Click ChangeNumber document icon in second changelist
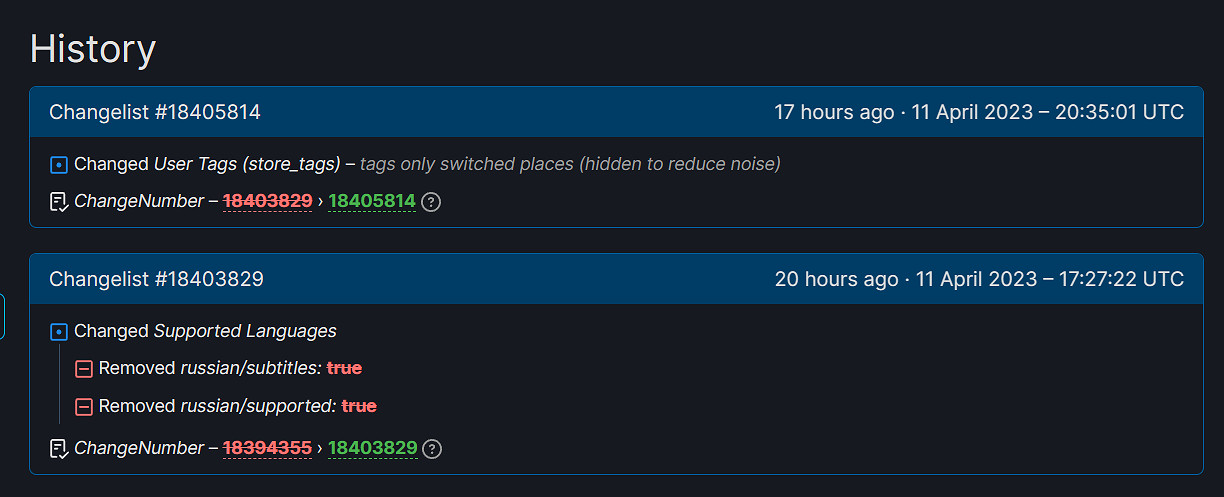 tap(59, 449)
